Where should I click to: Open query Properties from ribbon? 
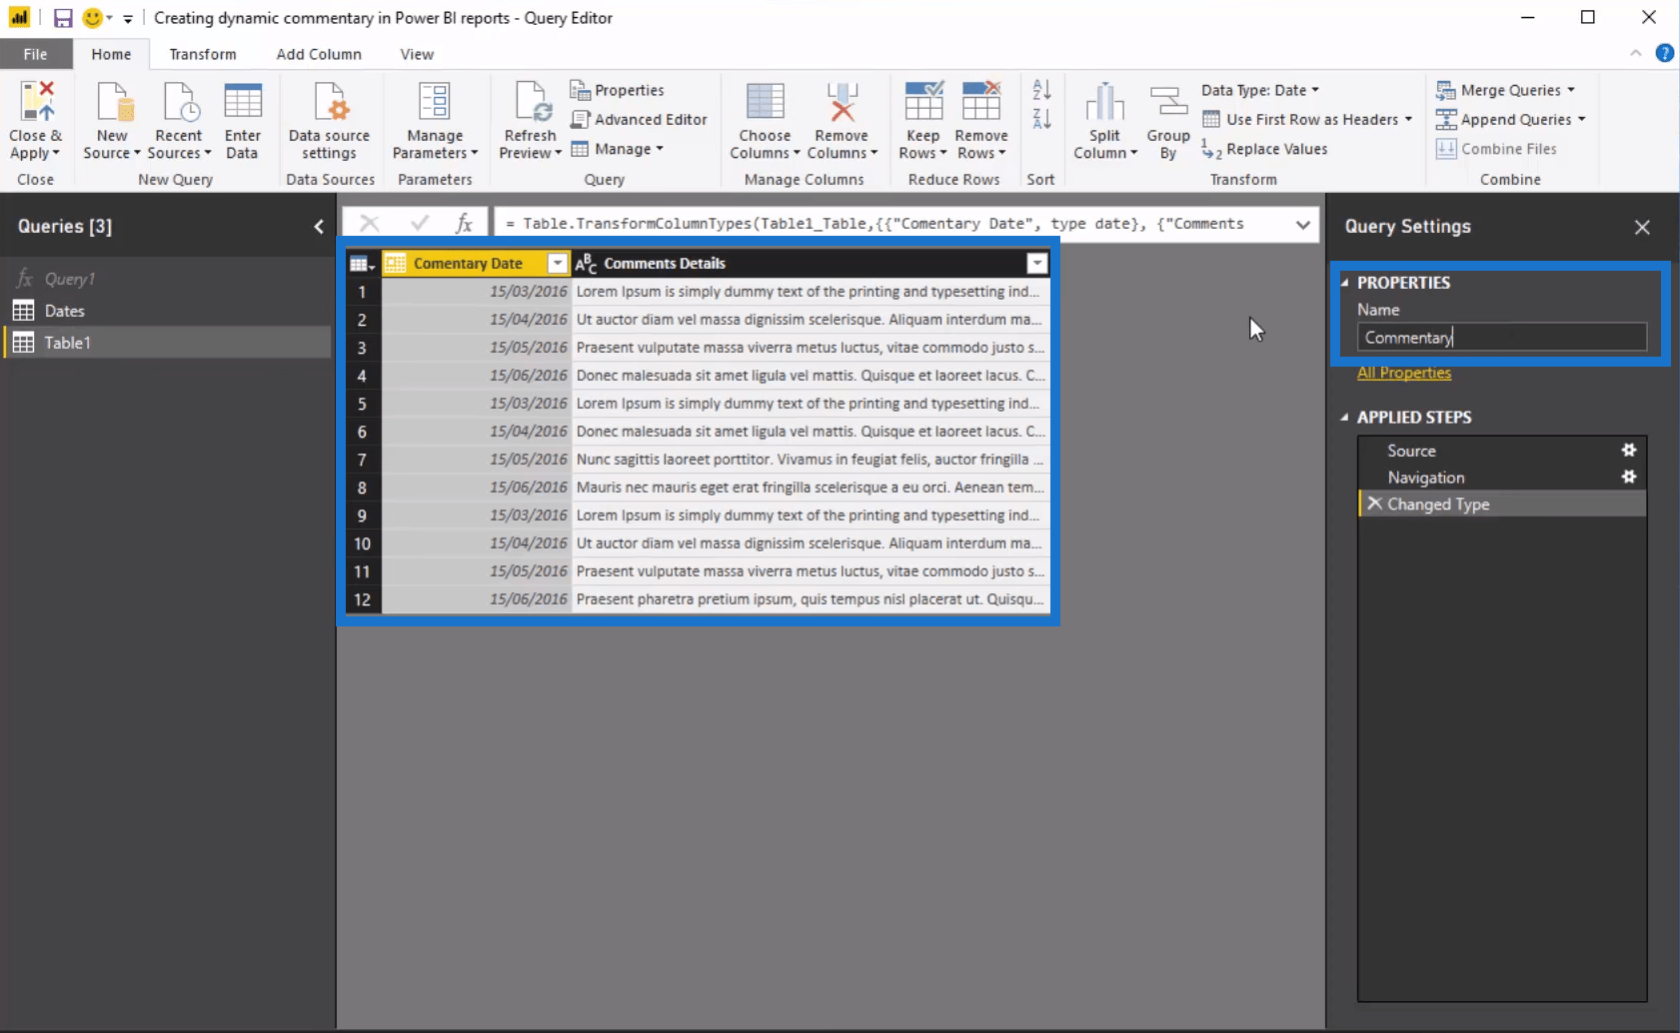point(617,90)
